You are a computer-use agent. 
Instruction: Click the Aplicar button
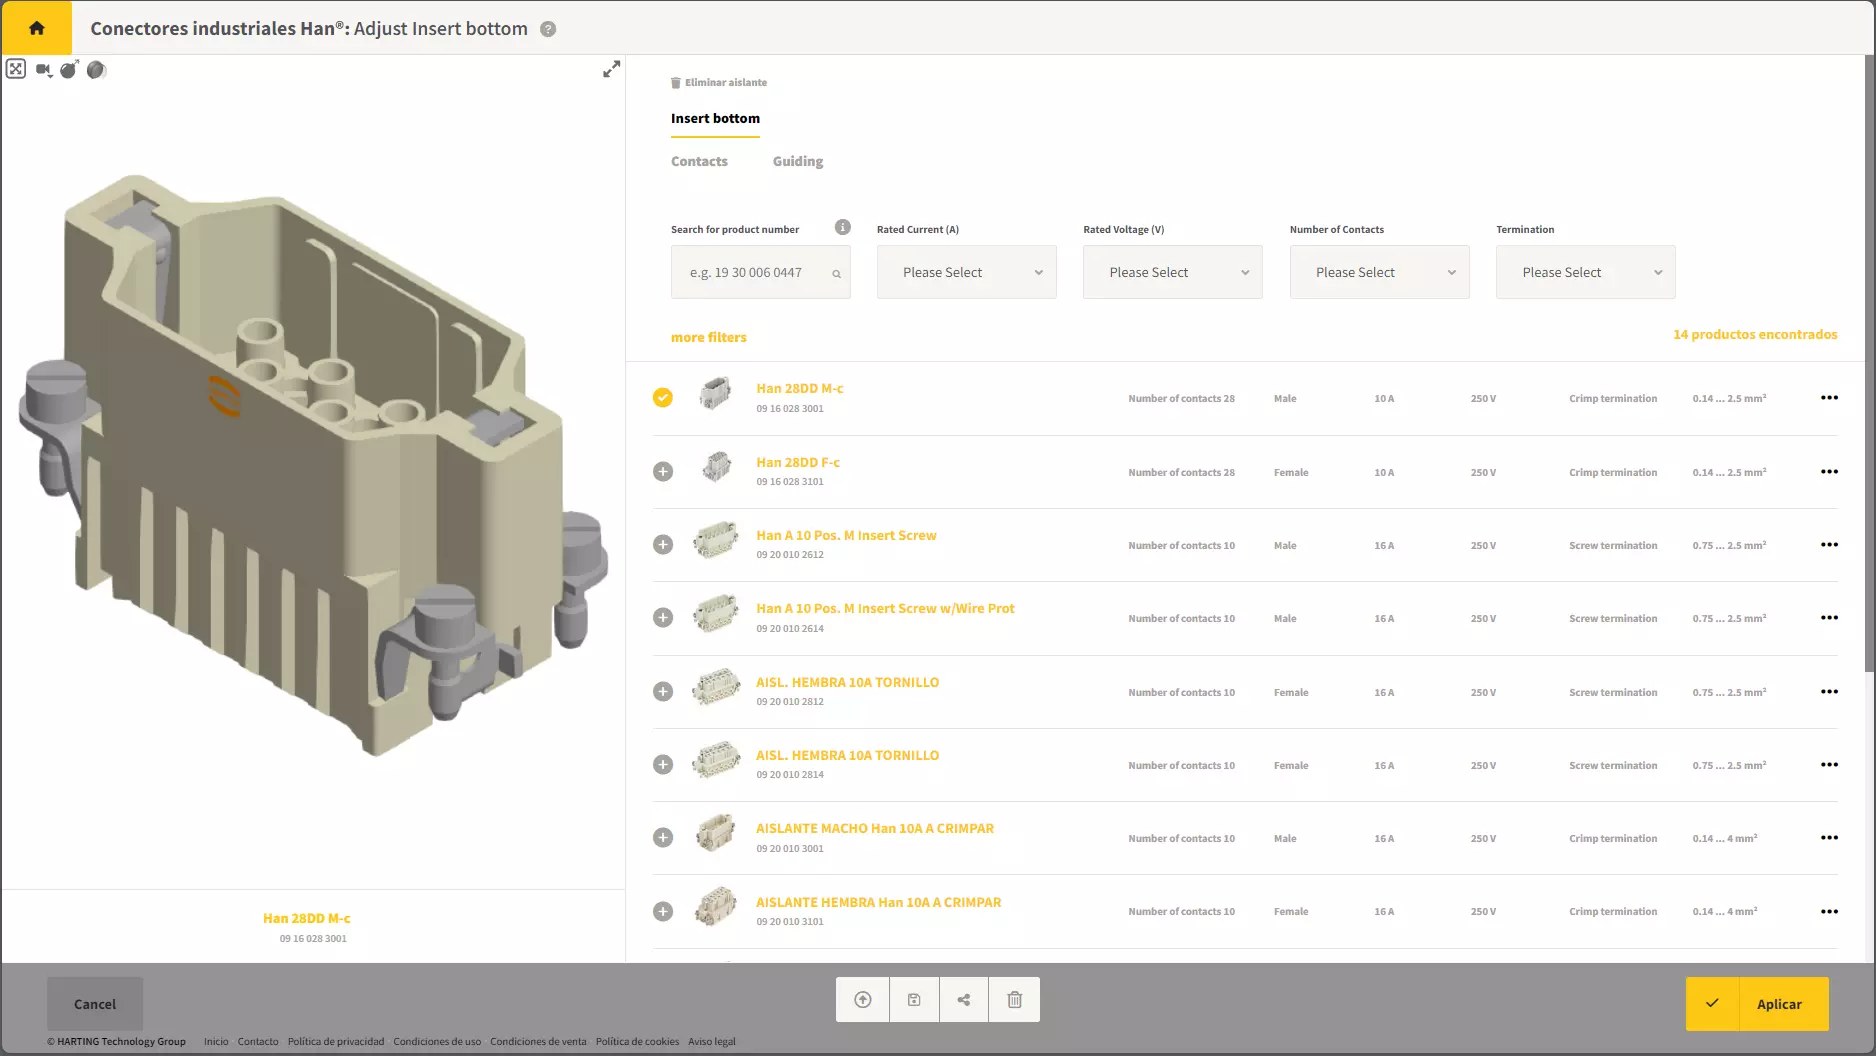click(x=1757, y=1004)
